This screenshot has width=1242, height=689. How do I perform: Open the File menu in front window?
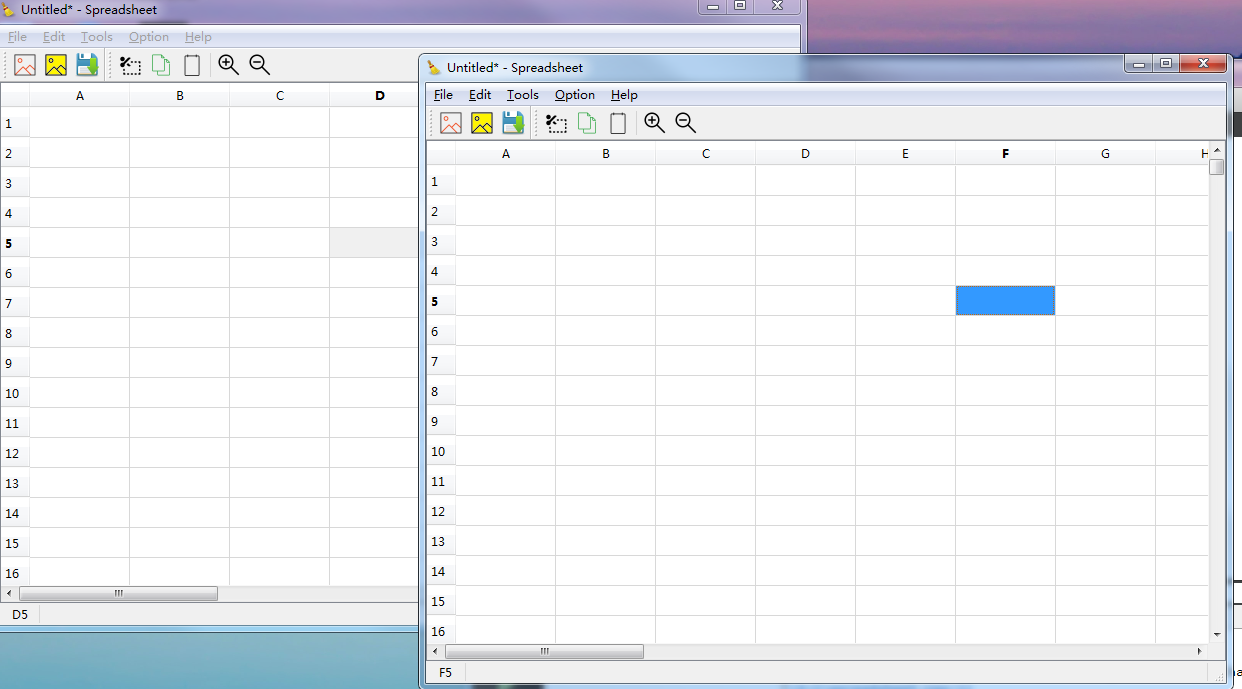[x=443, y=95]
